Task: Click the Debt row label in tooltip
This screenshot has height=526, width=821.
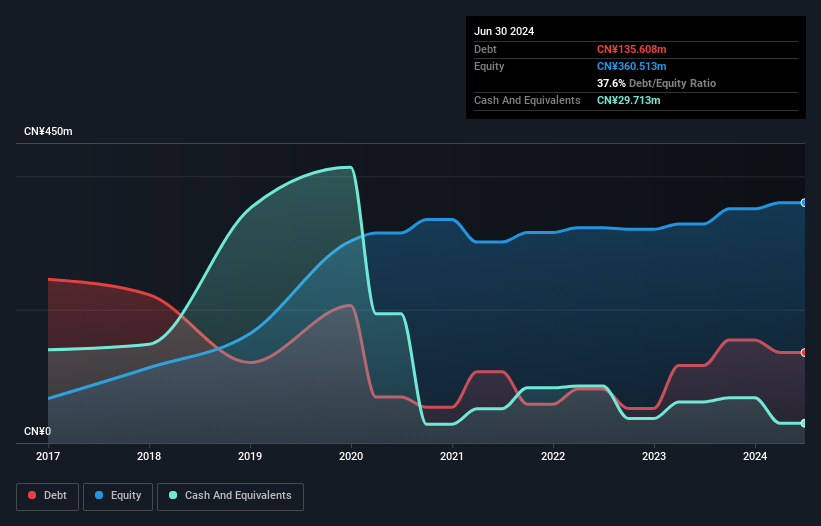Action: click(485, 49)
